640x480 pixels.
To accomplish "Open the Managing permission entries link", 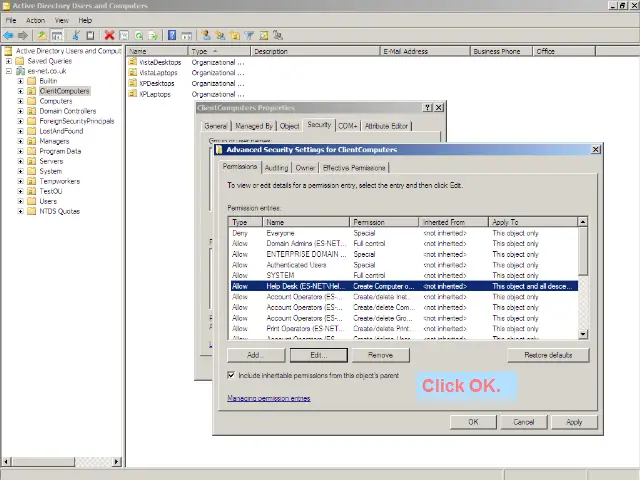I will (x=268, y=398).
